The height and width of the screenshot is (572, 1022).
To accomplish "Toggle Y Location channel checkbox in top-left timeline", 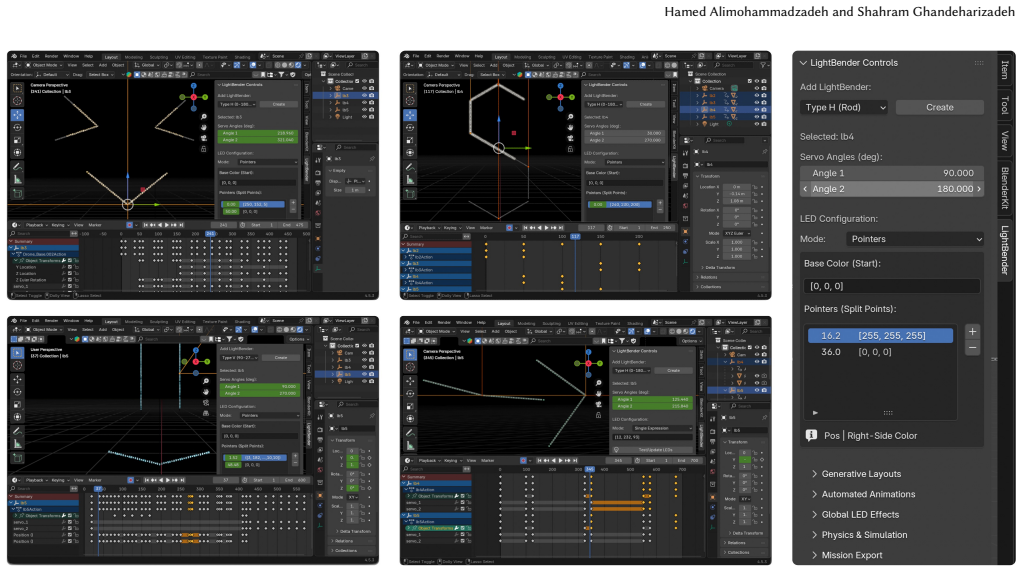I will point(70,267).
